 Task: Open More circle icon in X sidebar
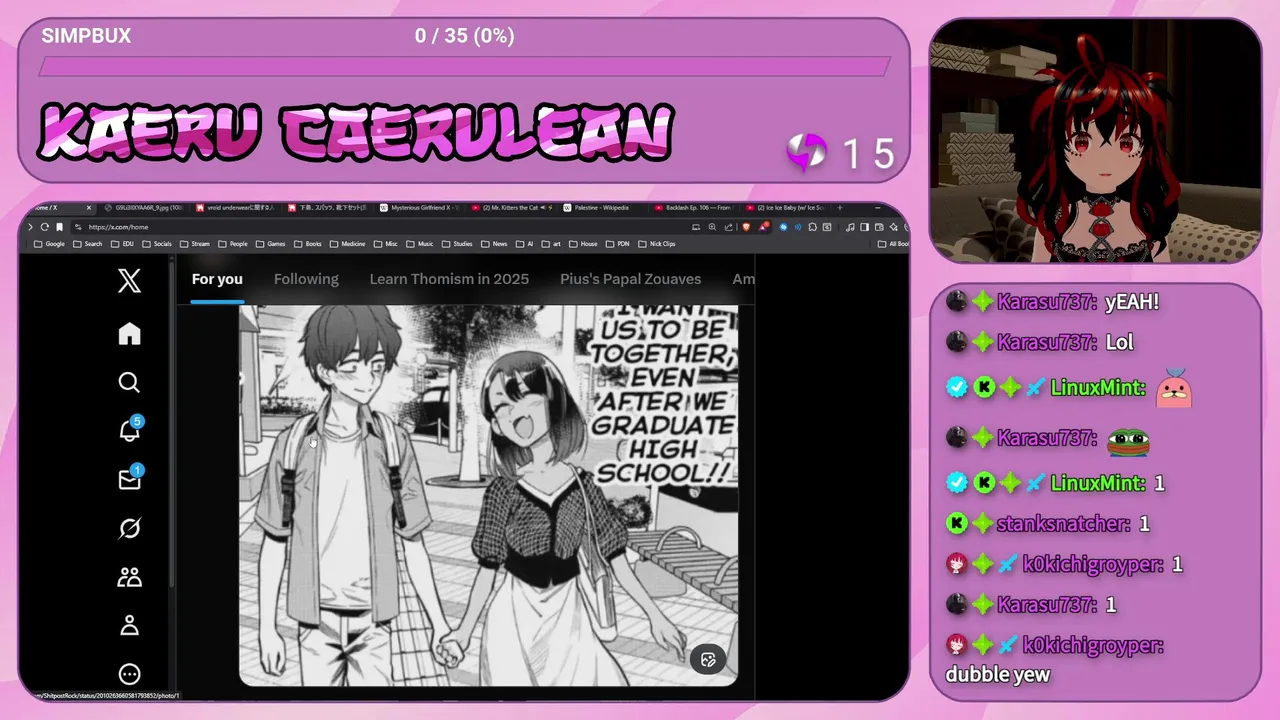tap(129, 674)
